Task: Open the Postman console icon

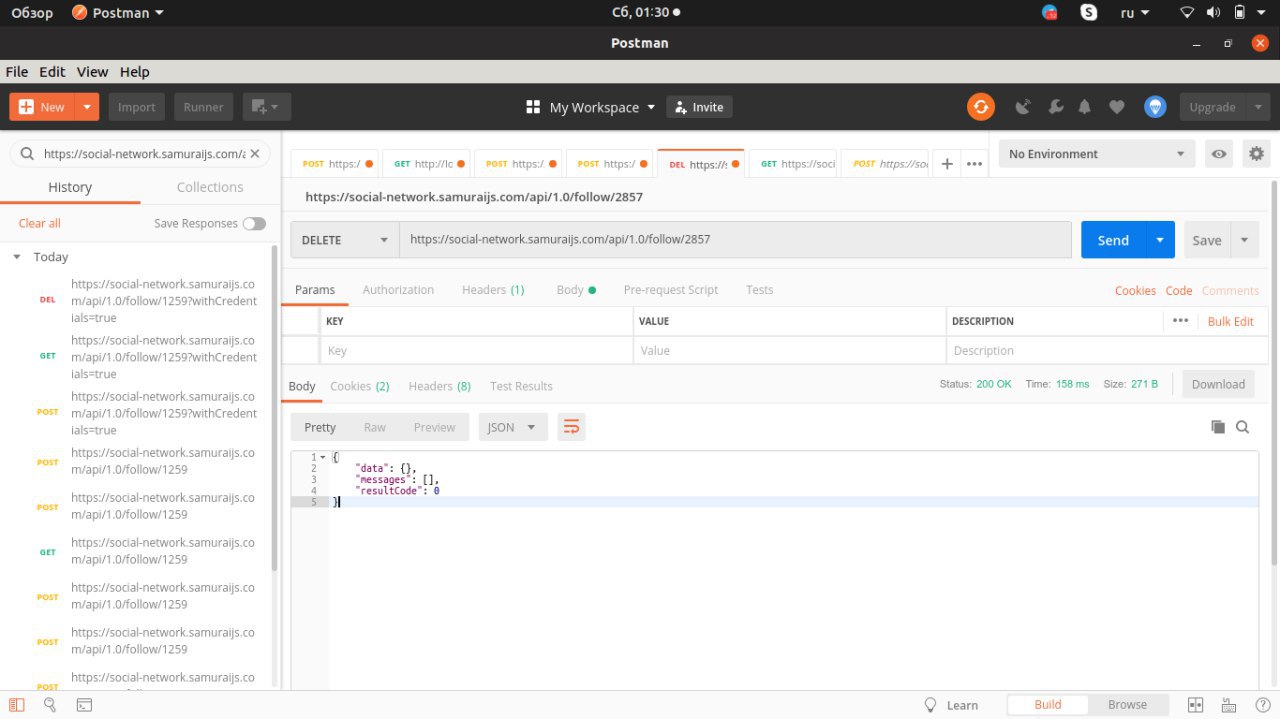Action: tap(85, 705)
